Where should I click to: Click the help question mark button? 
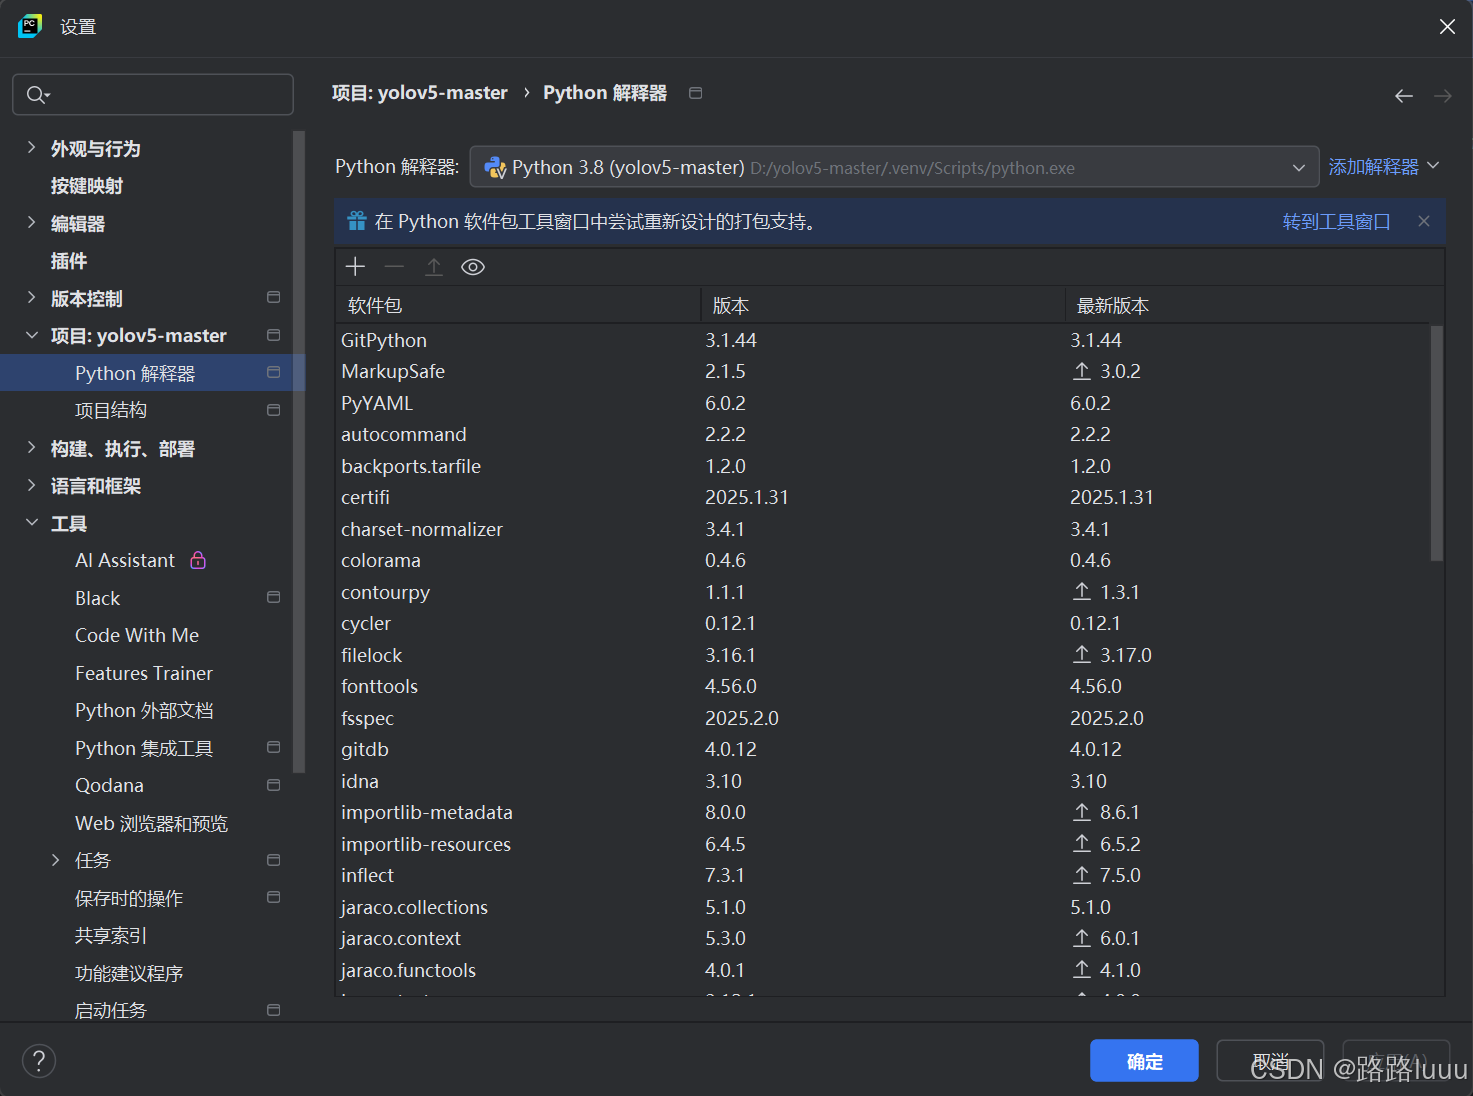(x=39, y=1061)
